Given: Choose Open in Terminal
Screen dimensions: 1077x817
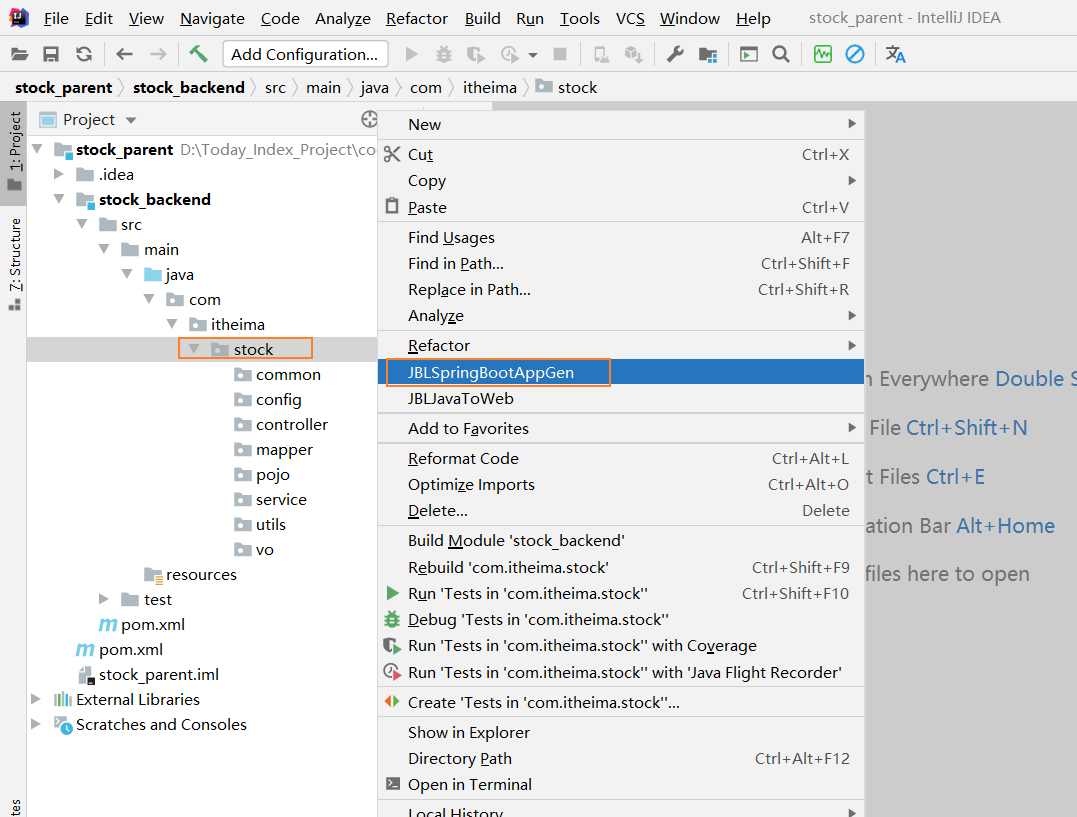Looking at the screenshot, I should pos(621,785).
